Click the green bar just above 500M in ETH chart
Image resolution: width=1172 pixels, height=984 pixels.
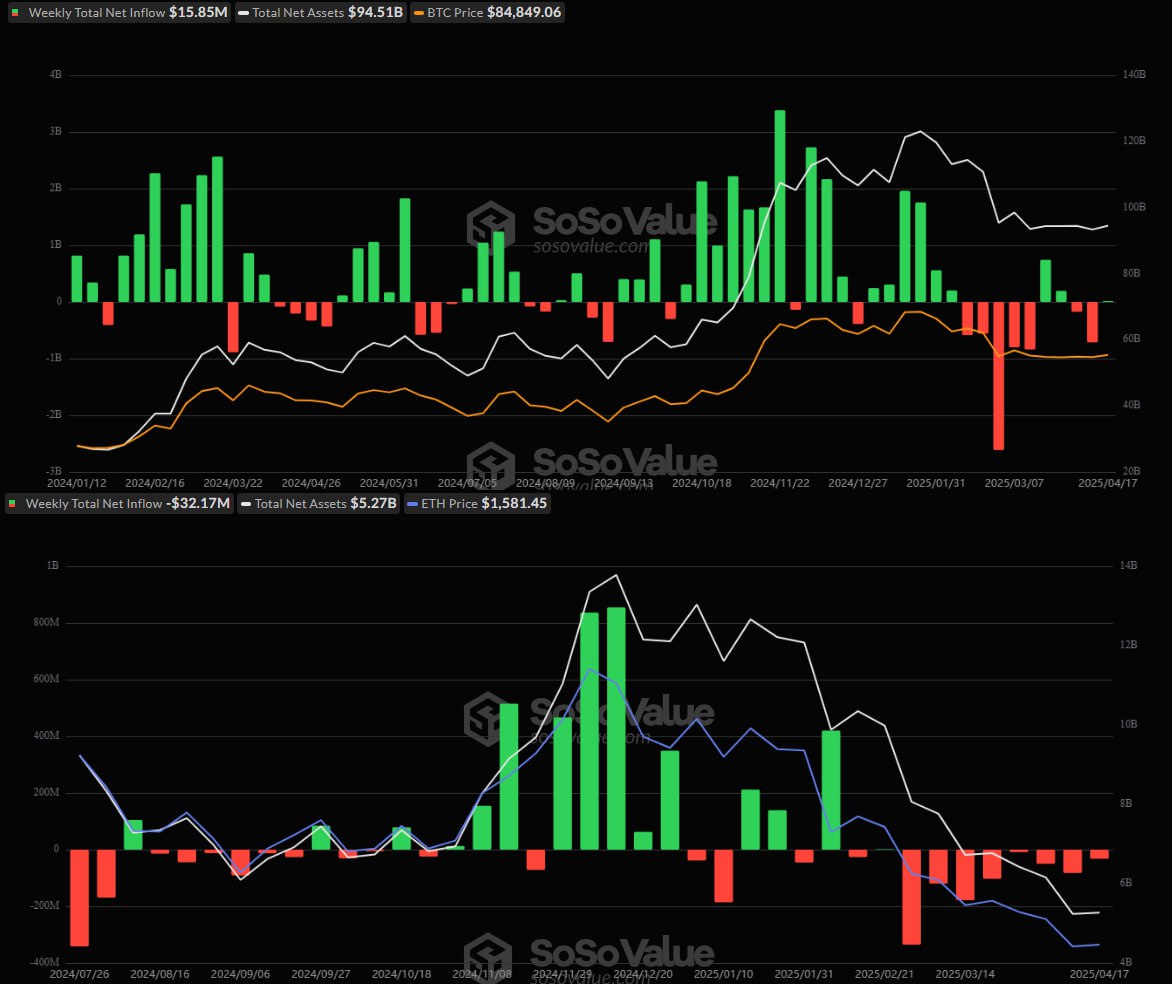tap(508, 777)
